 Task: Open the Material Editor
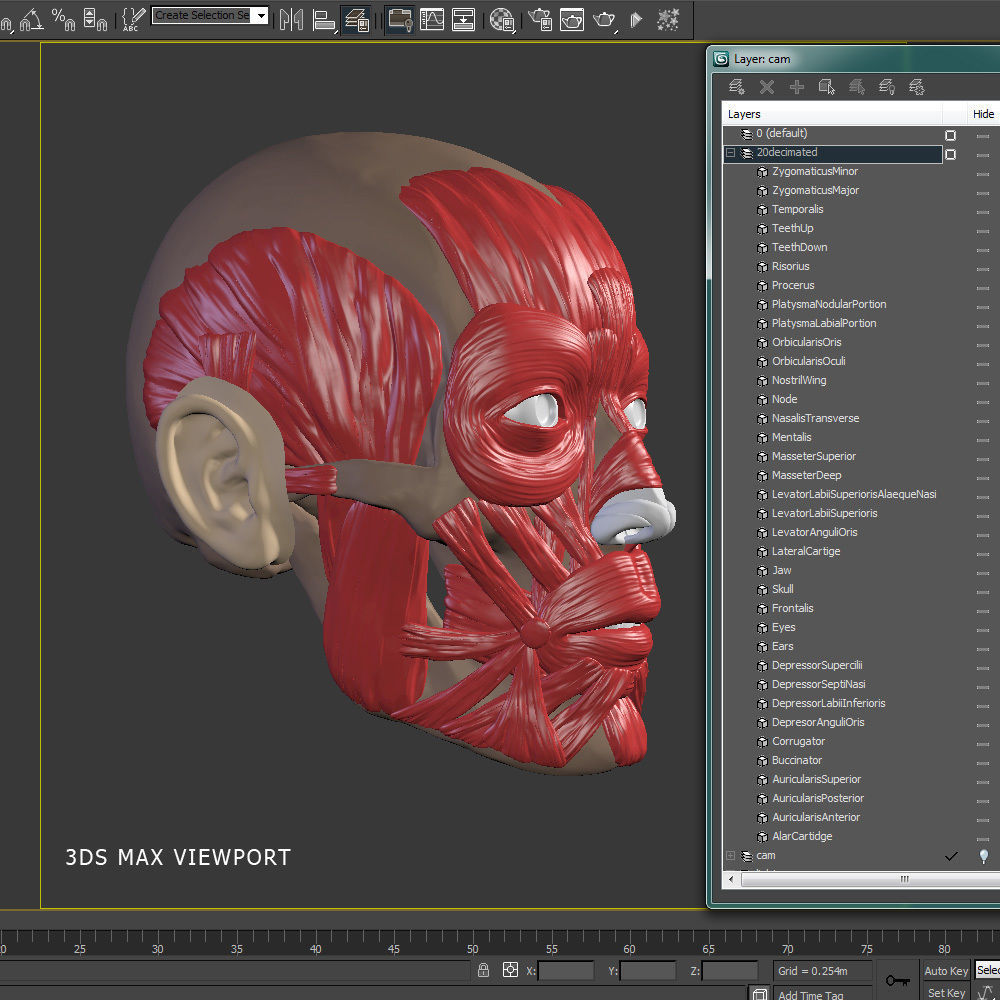pyautogui.click(x=503, y=19)
